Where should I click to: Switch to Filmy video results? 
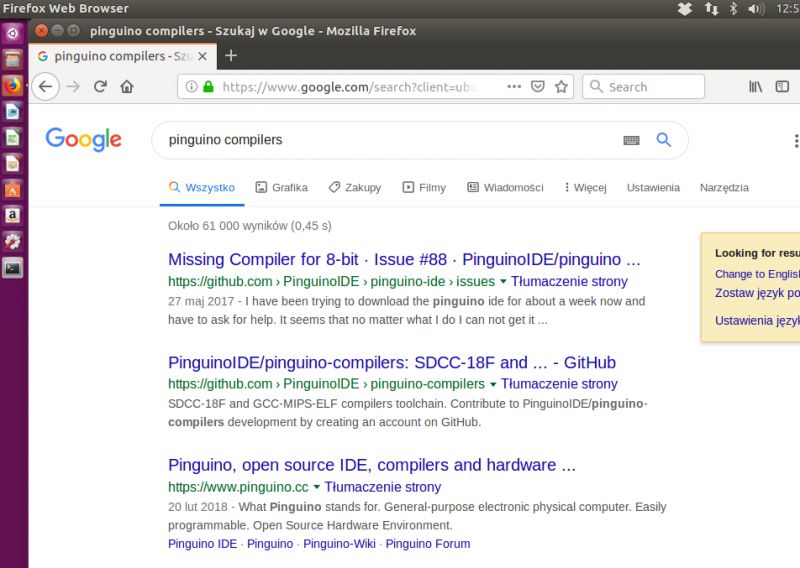pos(424,188)
